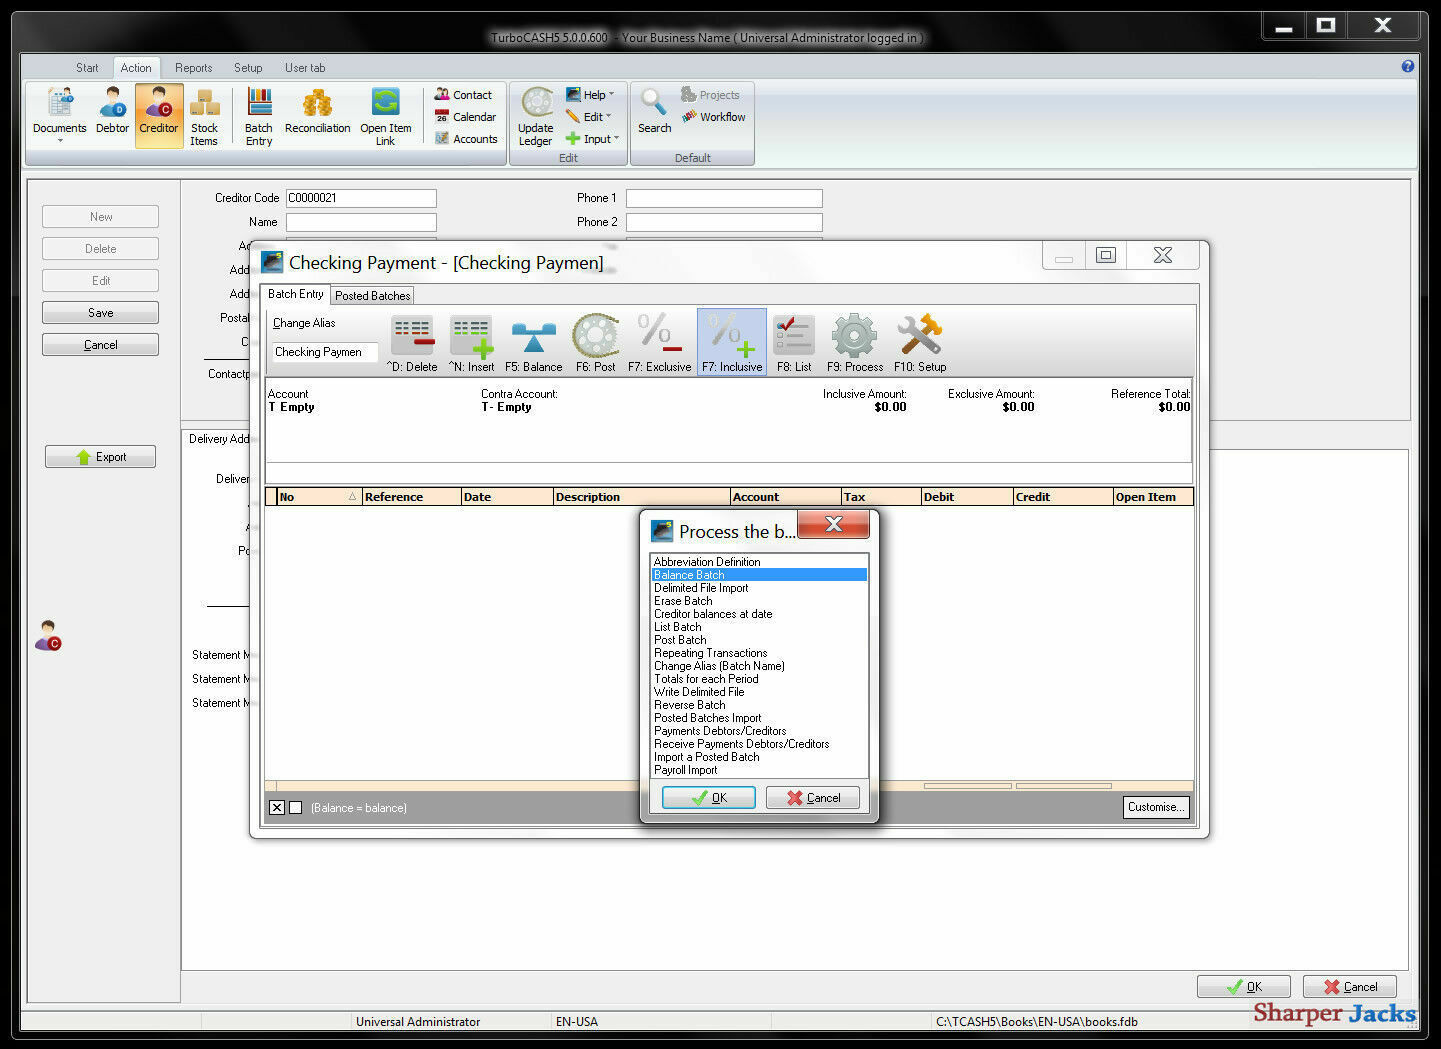The image size is (1441, 1049).
Task: Click the Phone 1 input field
Action: (724, 198)
